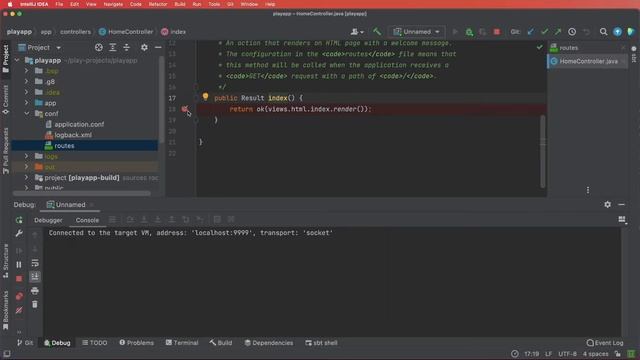Open the routes editor tab
Image resolution: width=640 pixels, height=360 pixels.
point(568,48)
